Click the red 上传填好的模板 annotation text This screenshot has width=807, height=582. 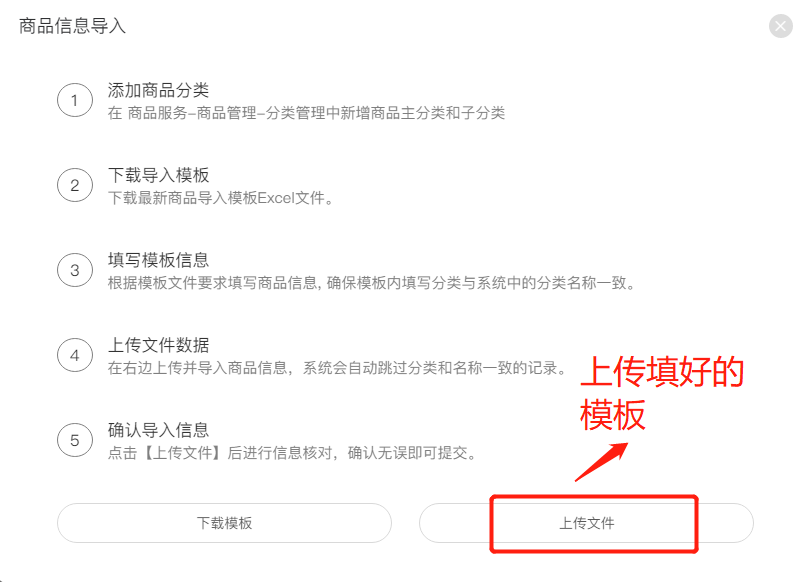(662, 393)
